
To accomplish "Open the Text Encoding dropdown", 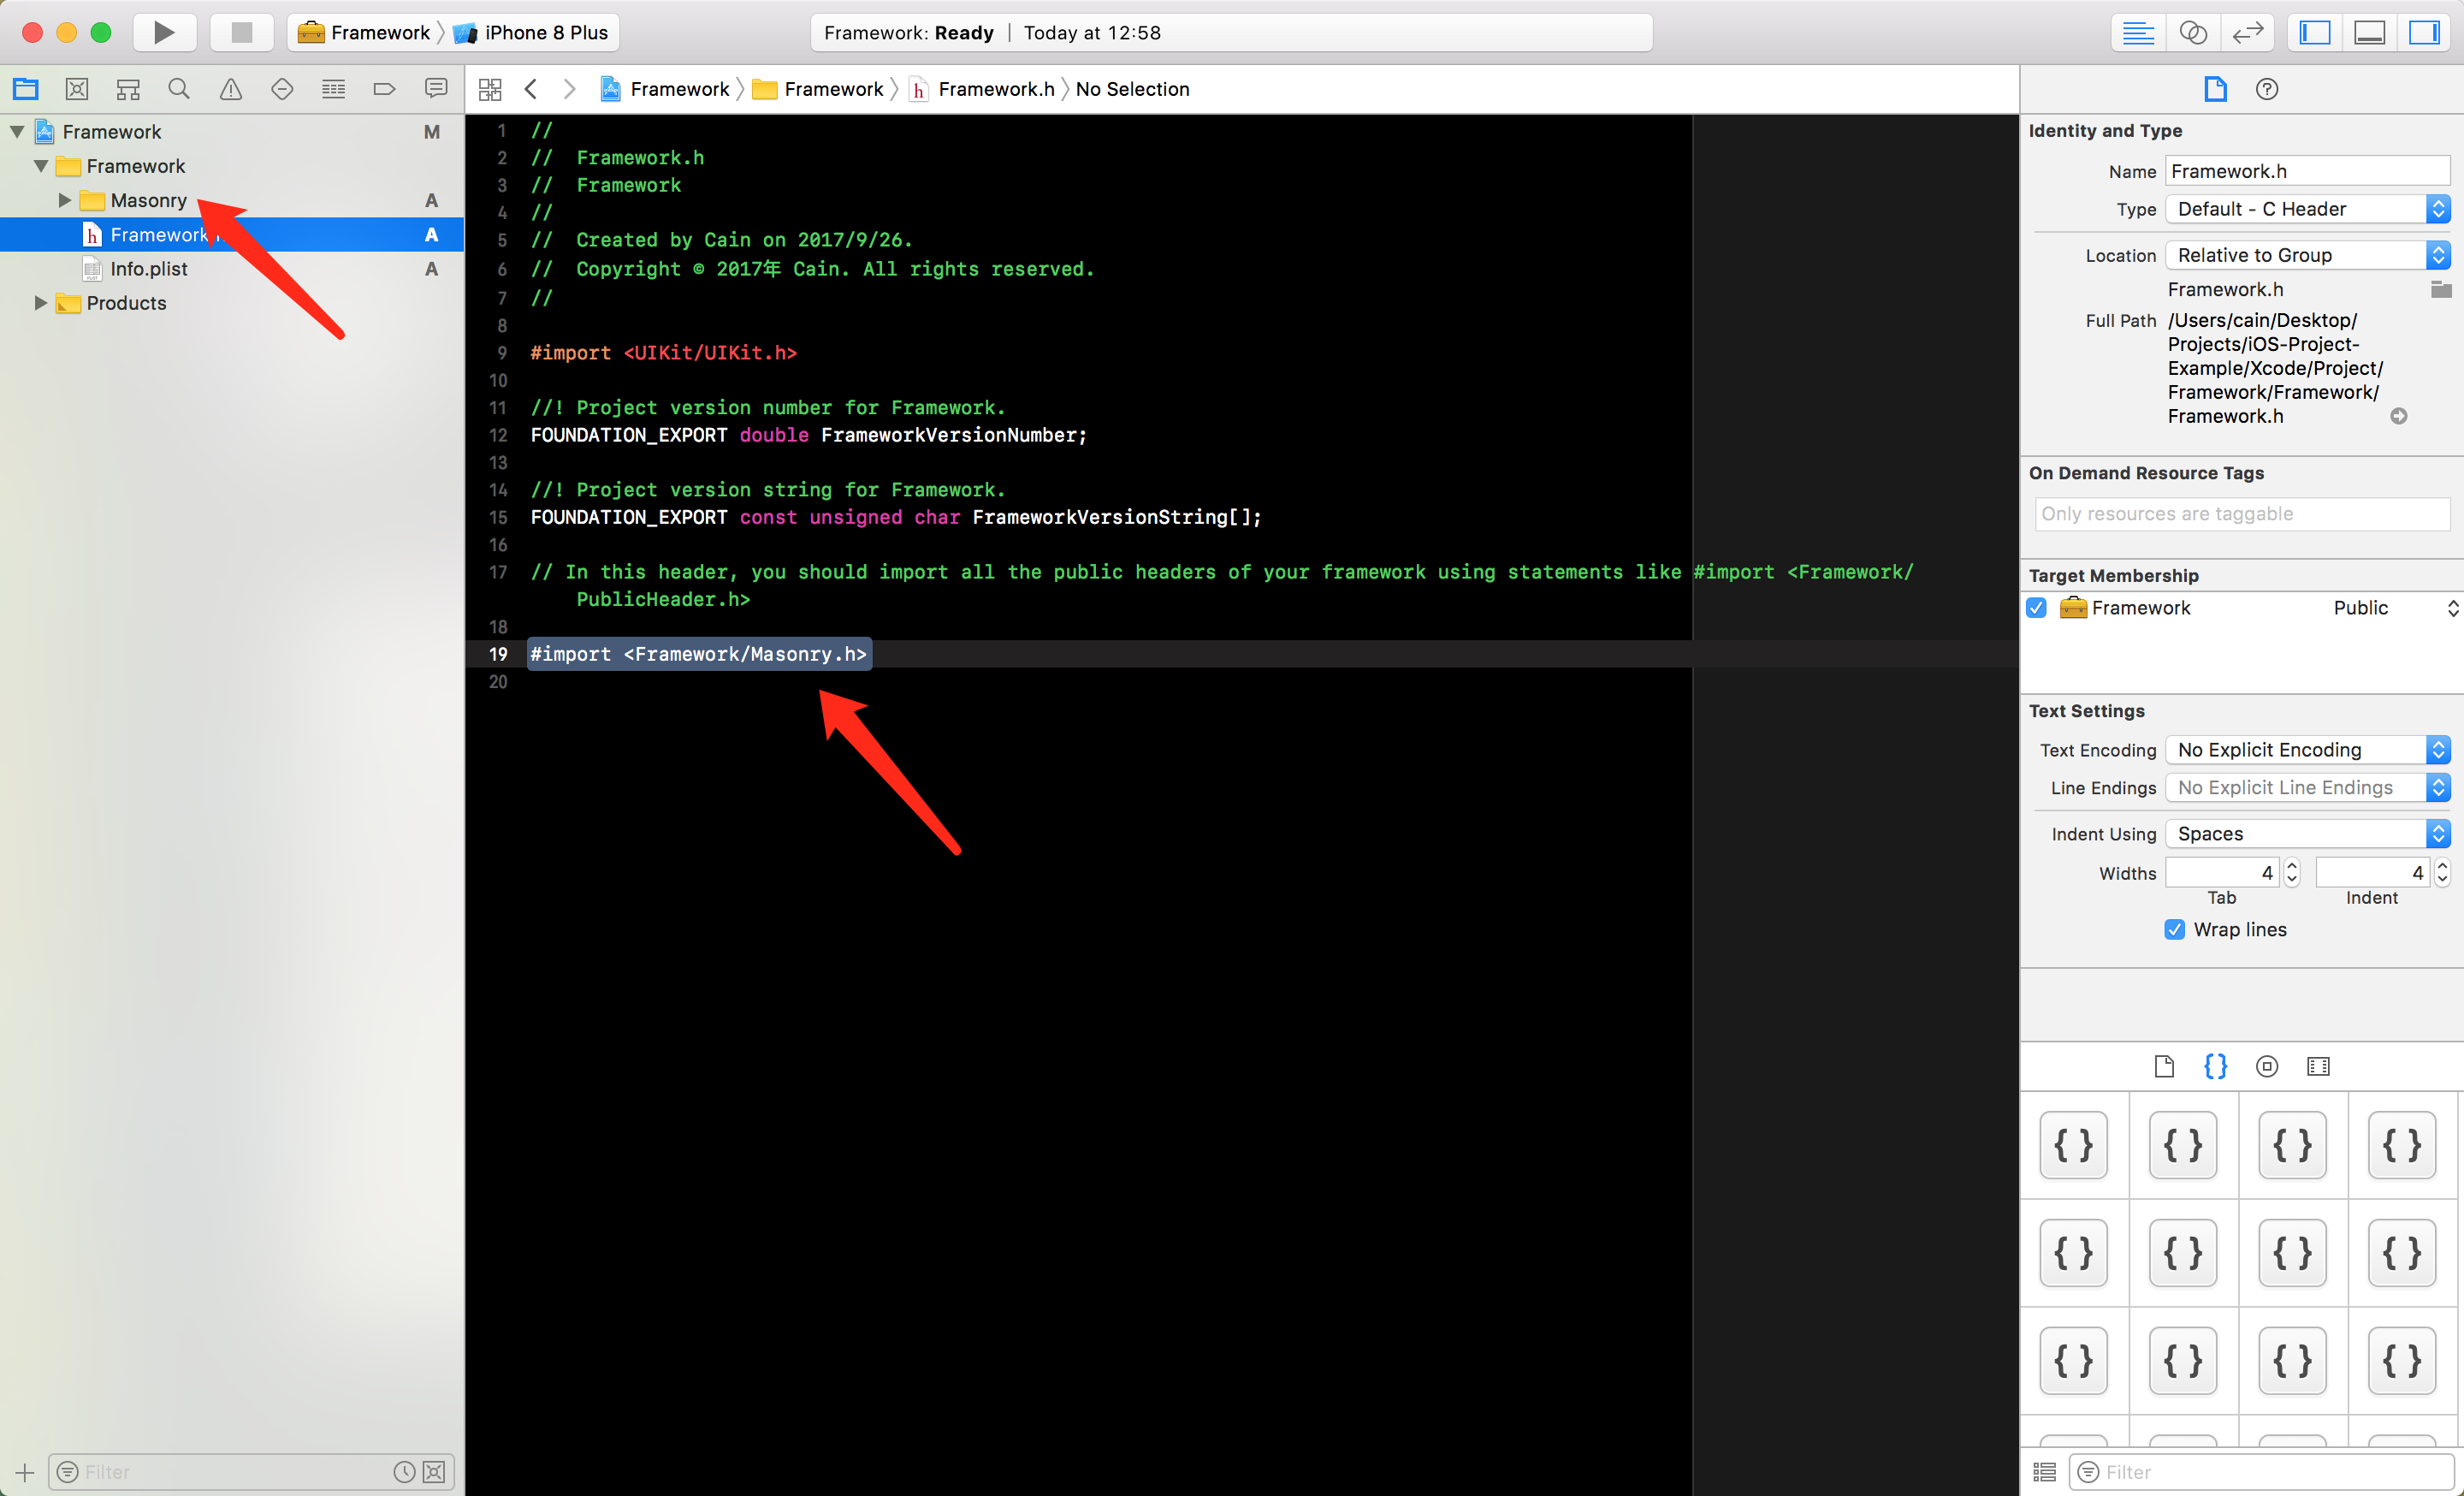I will (x=2307, y=749).
